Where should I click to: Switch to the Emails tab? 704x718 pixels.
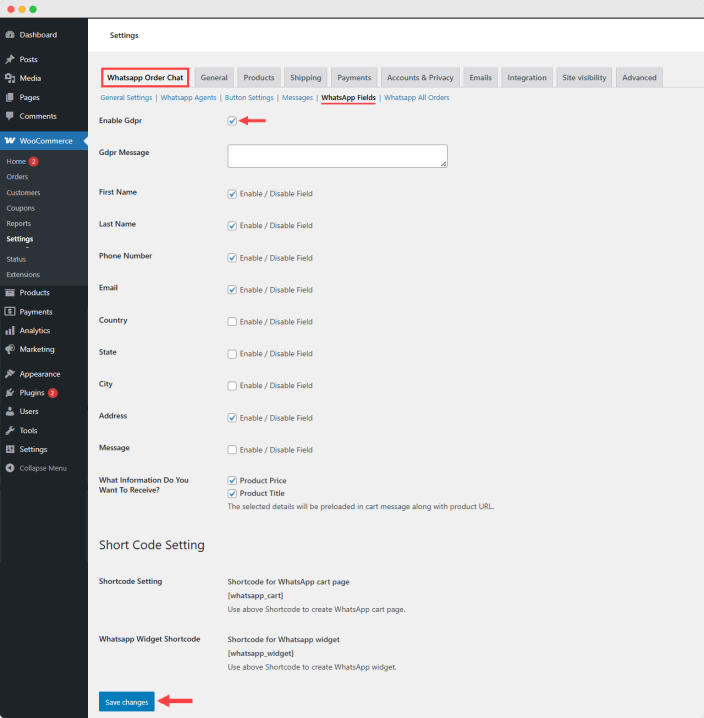click(x=480, y=77)
